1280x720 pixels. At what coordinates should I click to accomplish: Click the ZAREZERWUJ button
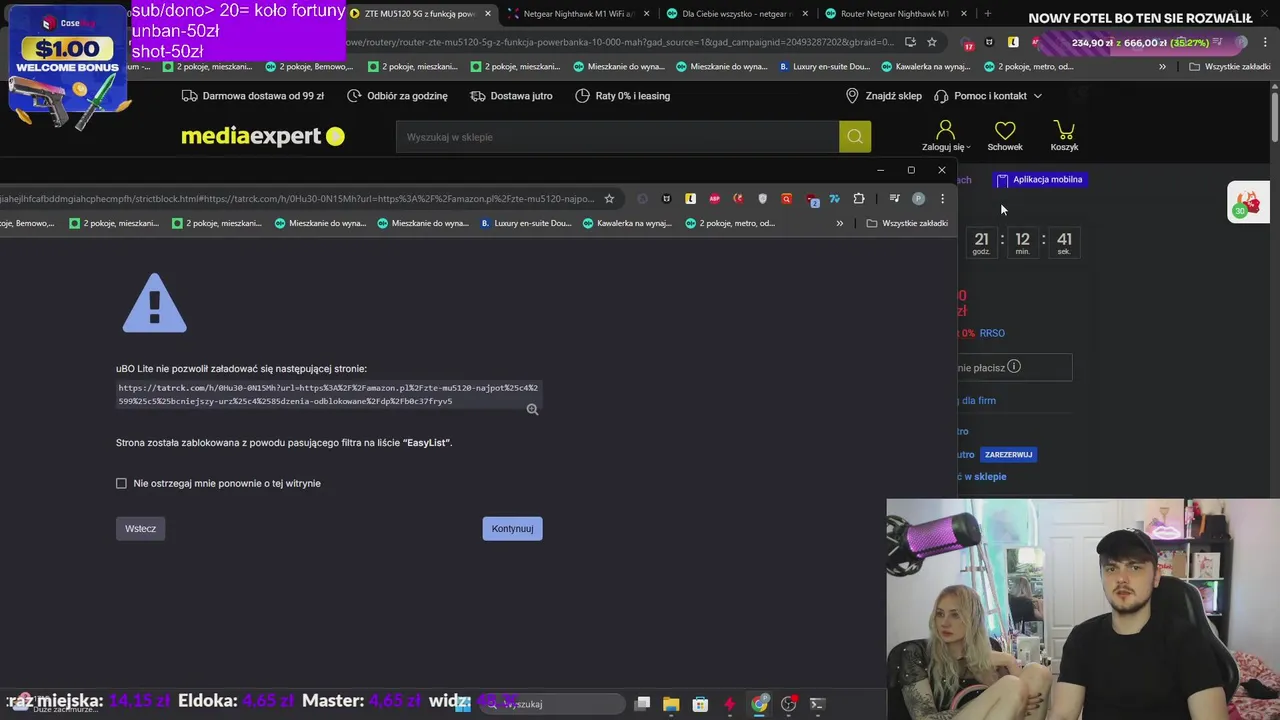(x=1008, y=455)
